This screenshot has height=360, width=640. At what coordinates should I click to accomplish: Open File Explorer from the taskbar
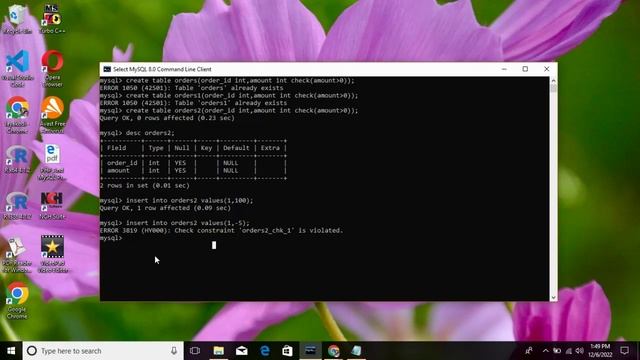(218, 351)
